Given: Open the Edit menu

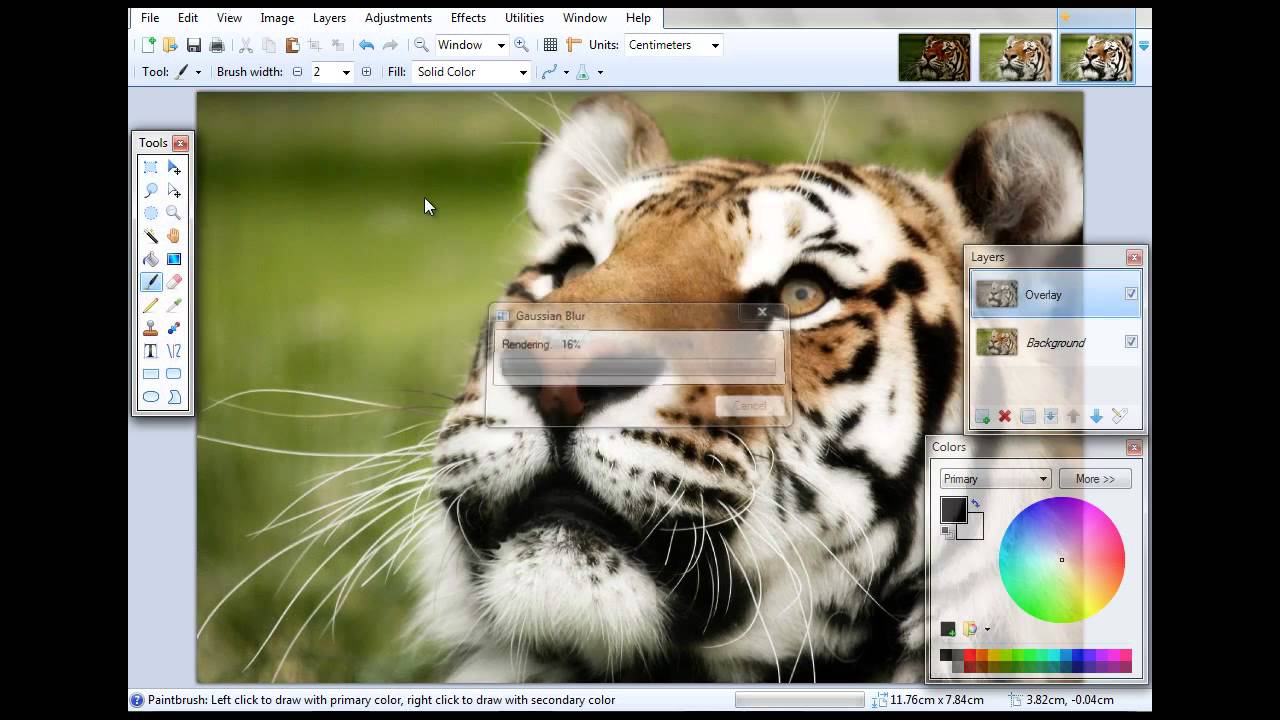Looking at the screenshot, I should (188, 18).
